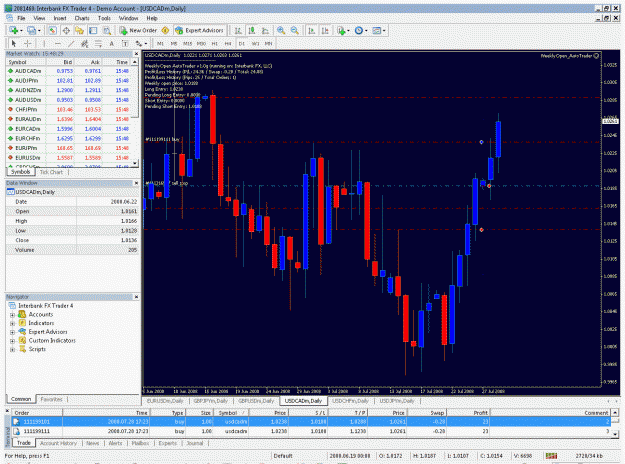Switch to the Tick Chart tab
This screenshot has width=625, height=464.
pyautogui.click(x=51, y=172)
